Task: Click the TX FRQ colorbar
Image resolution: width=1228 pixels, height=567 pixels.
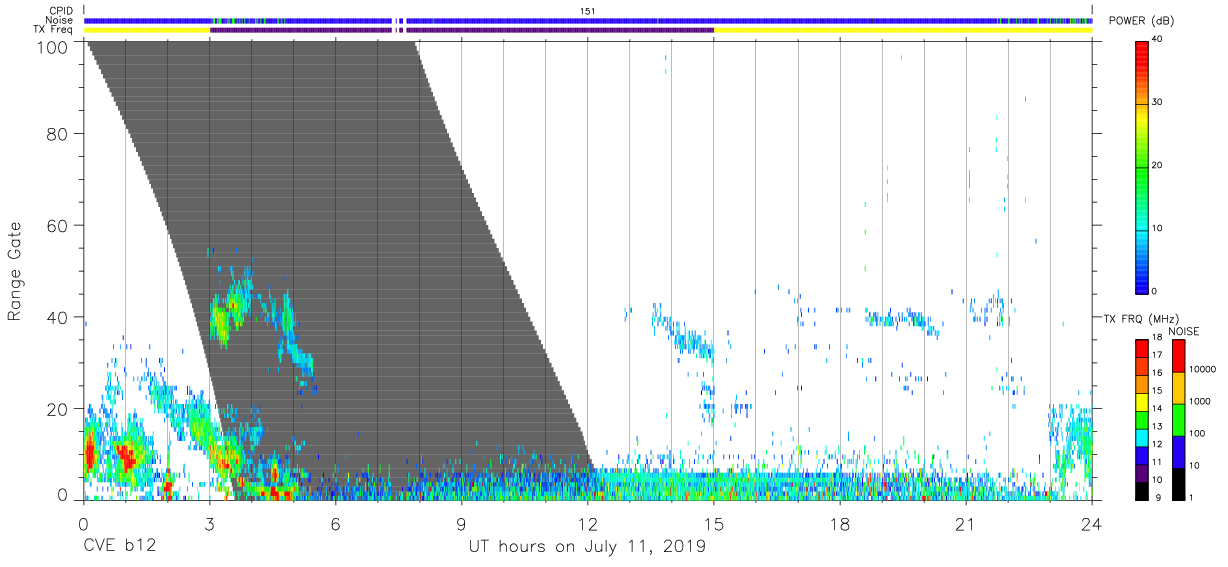Action: tap(1142, 419)
